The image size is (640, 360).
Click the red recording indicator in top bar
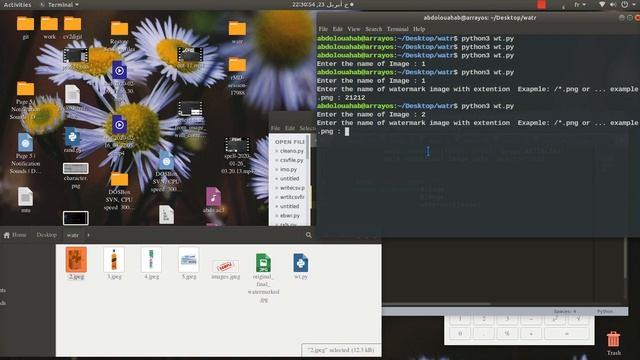pos(541,4)
